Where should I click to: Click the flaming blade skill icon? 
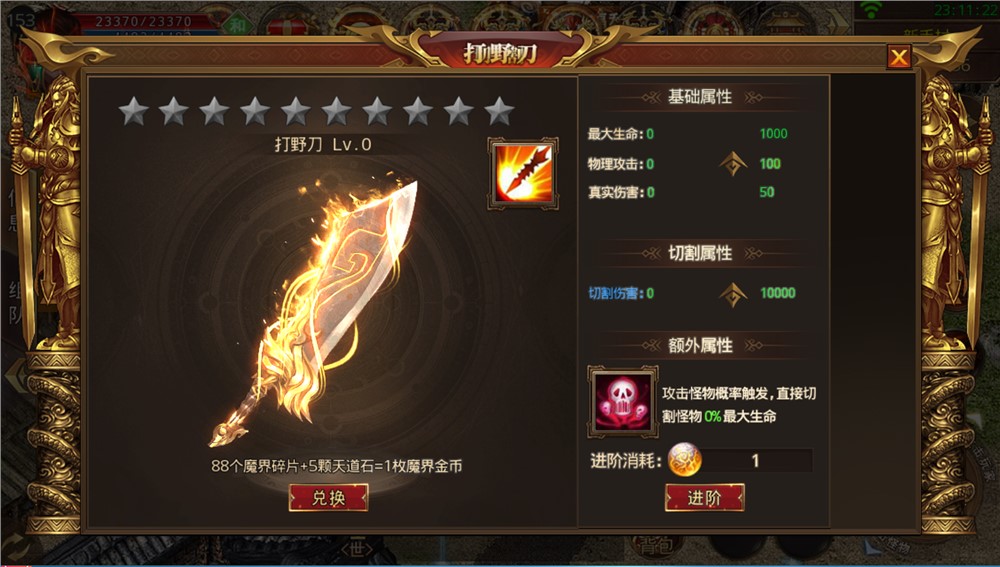click(523, 173)
